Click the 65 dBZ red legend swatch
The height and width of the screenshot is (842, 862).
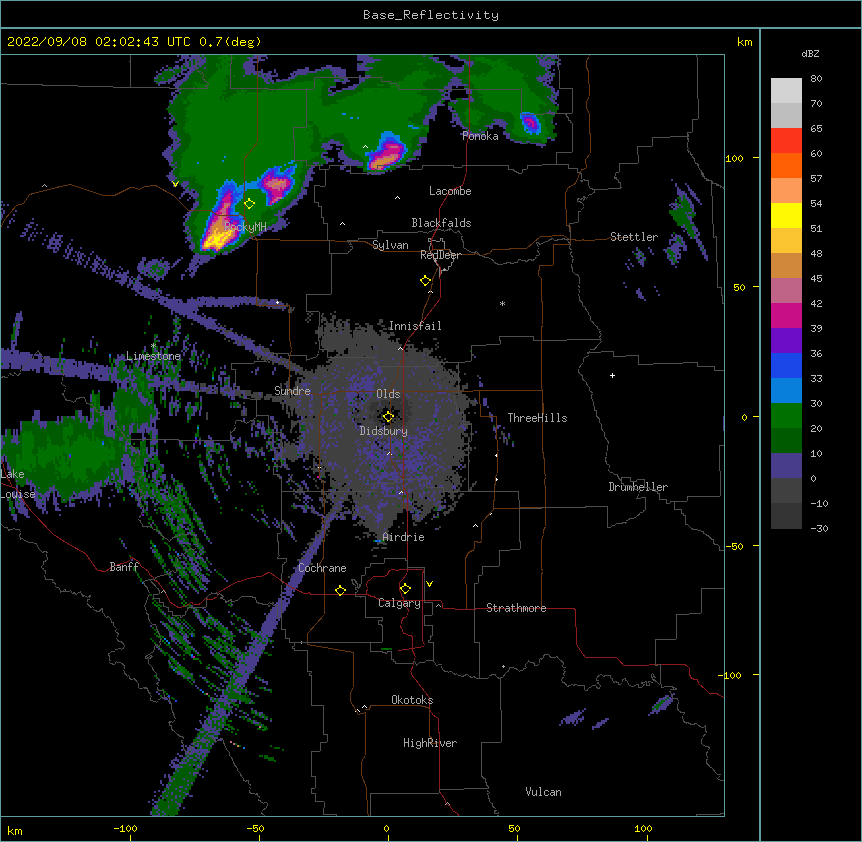[x=786, y=141]
